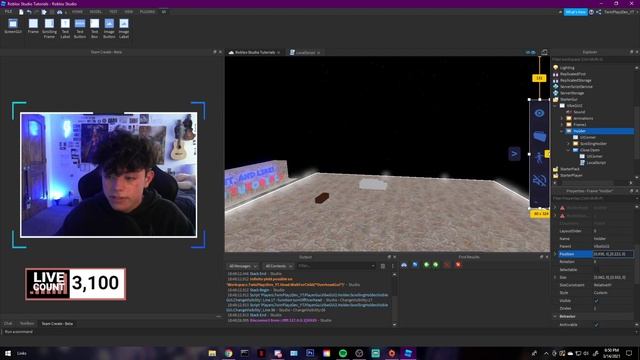
Task: Open the Team Create - Beta bottom tab
Action: click(x=57, y=324)
